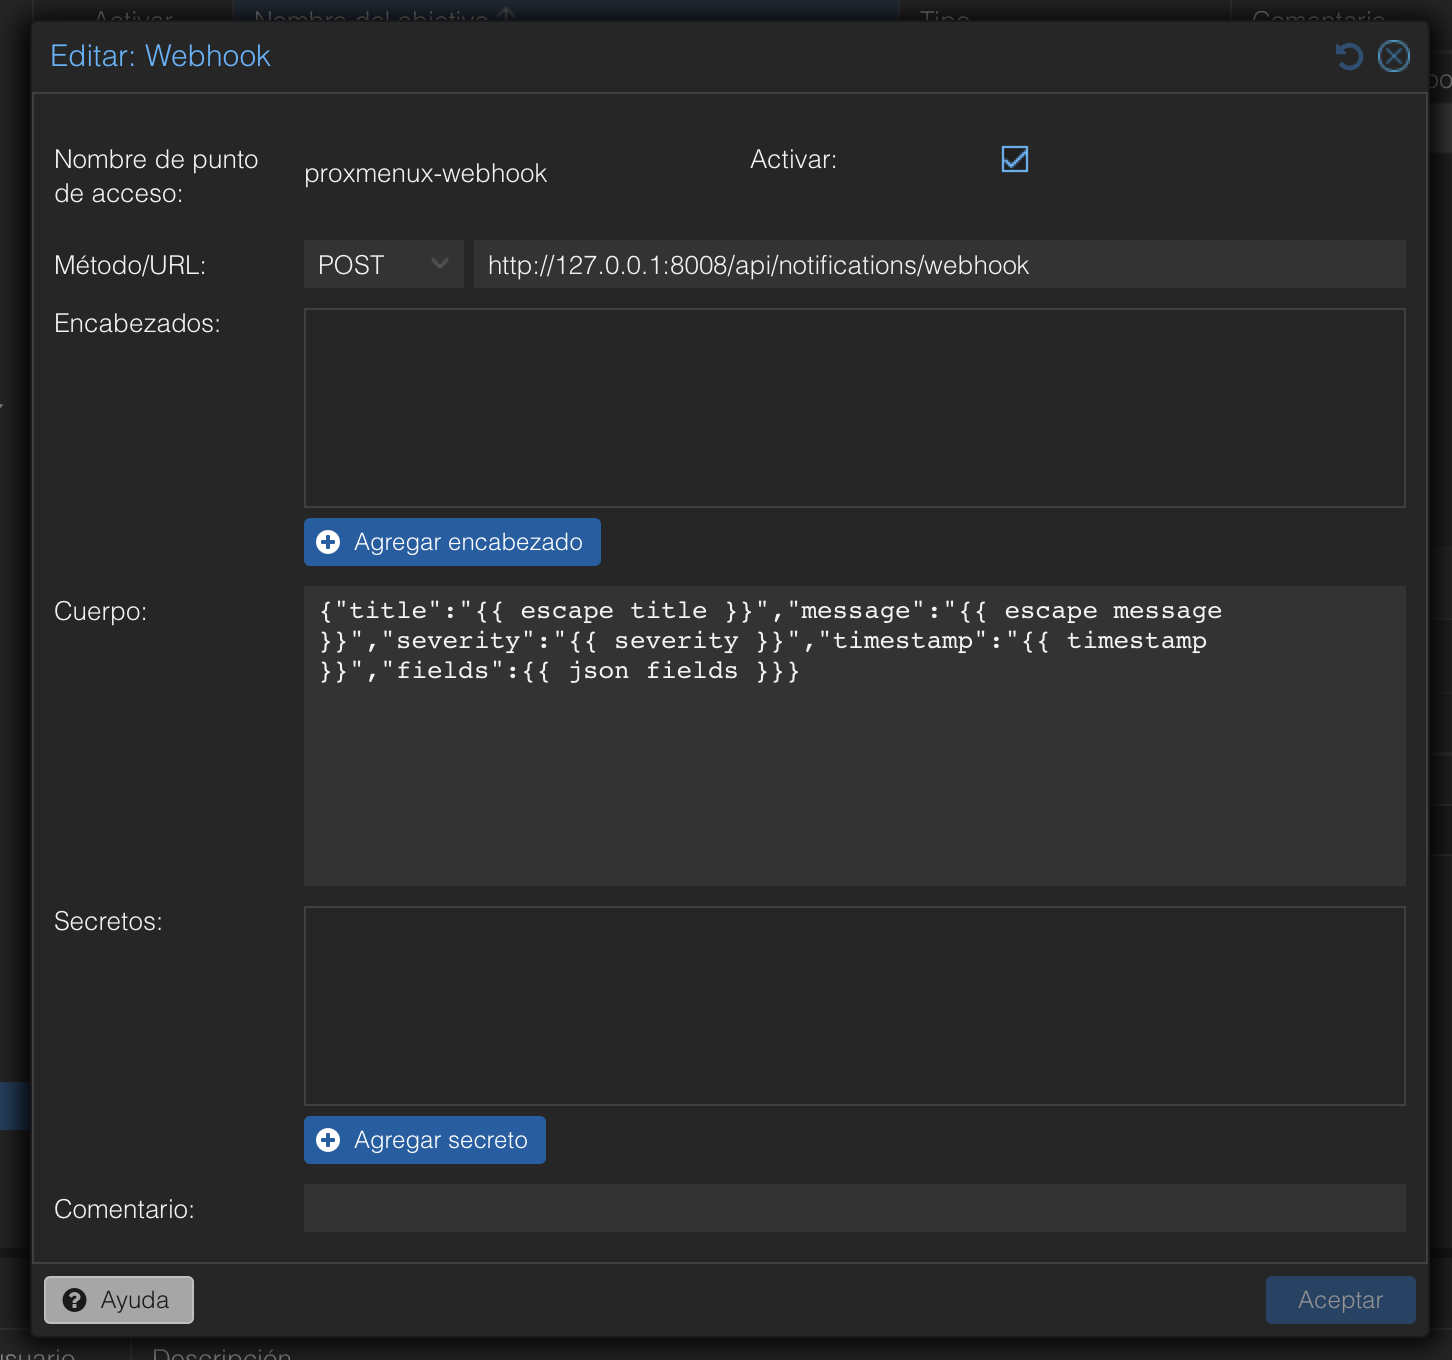
Task: Click the Agregar secreto button
Action: click(x=425, y=1140)
